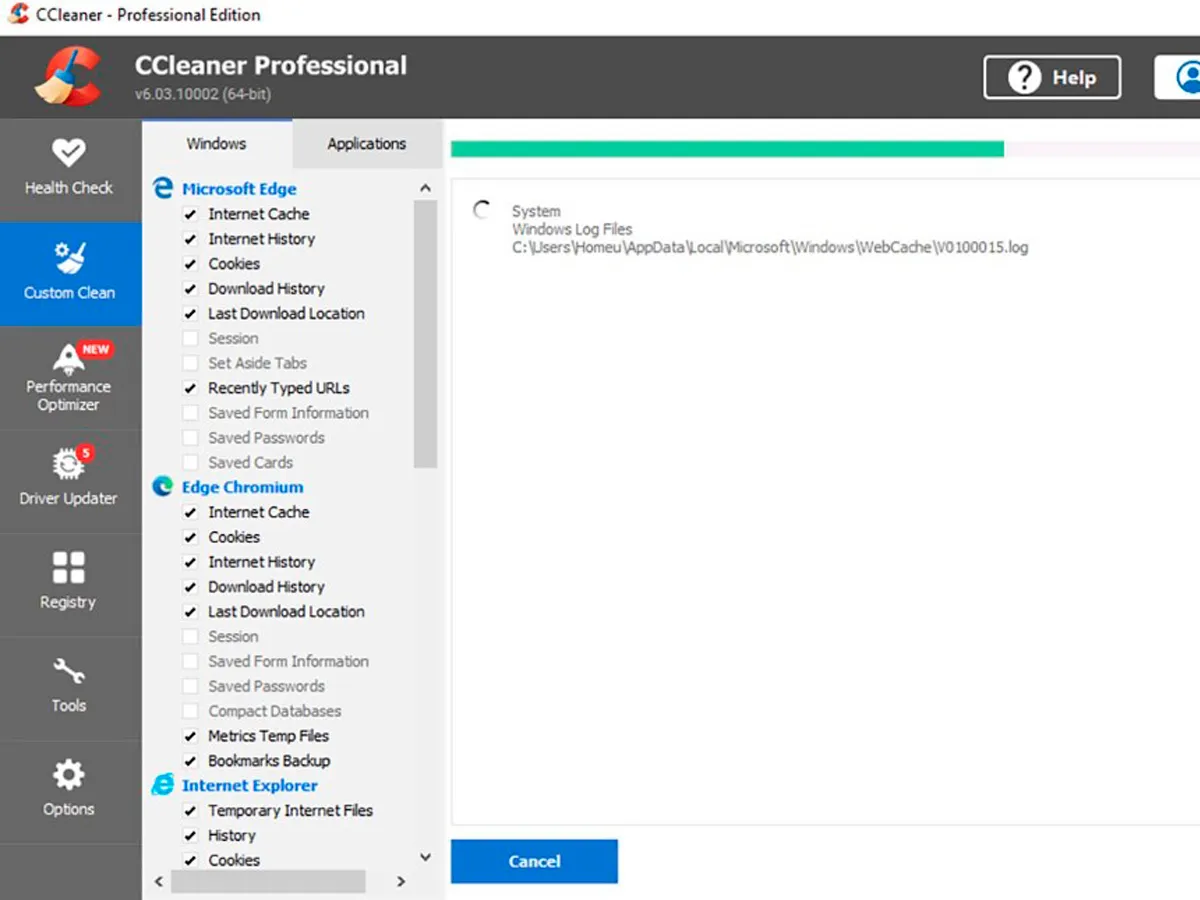Click the Edge Chromium section icon

162,487
